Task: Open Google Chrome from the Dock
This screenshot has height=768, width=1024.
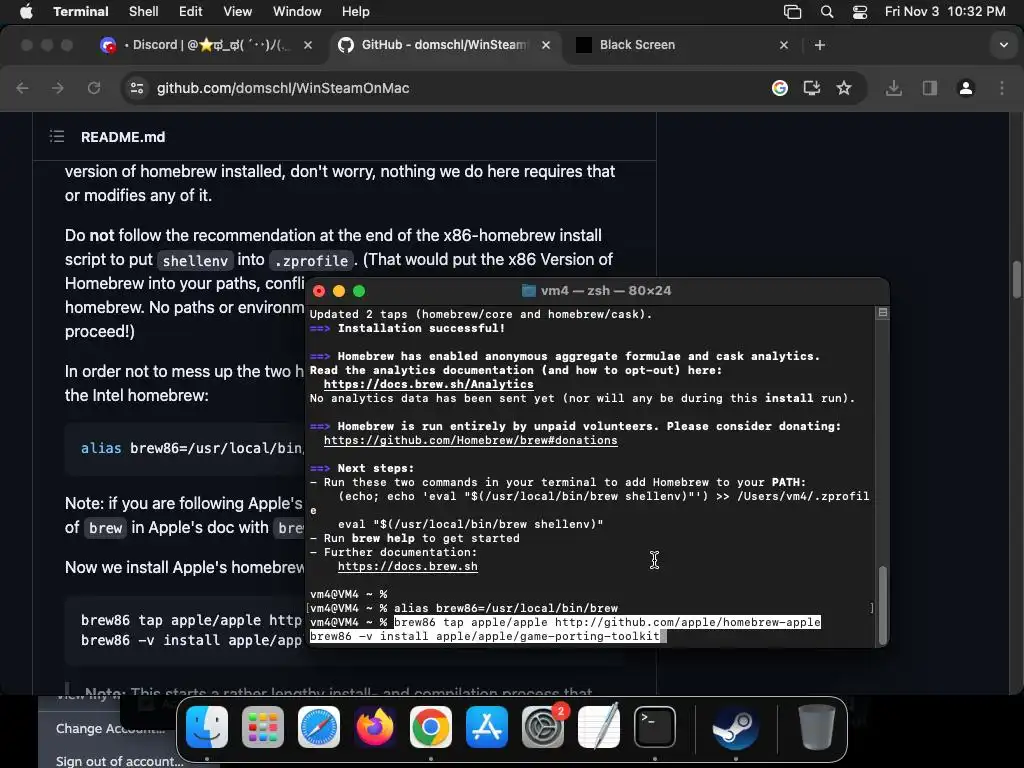Action: click(430, 727)
